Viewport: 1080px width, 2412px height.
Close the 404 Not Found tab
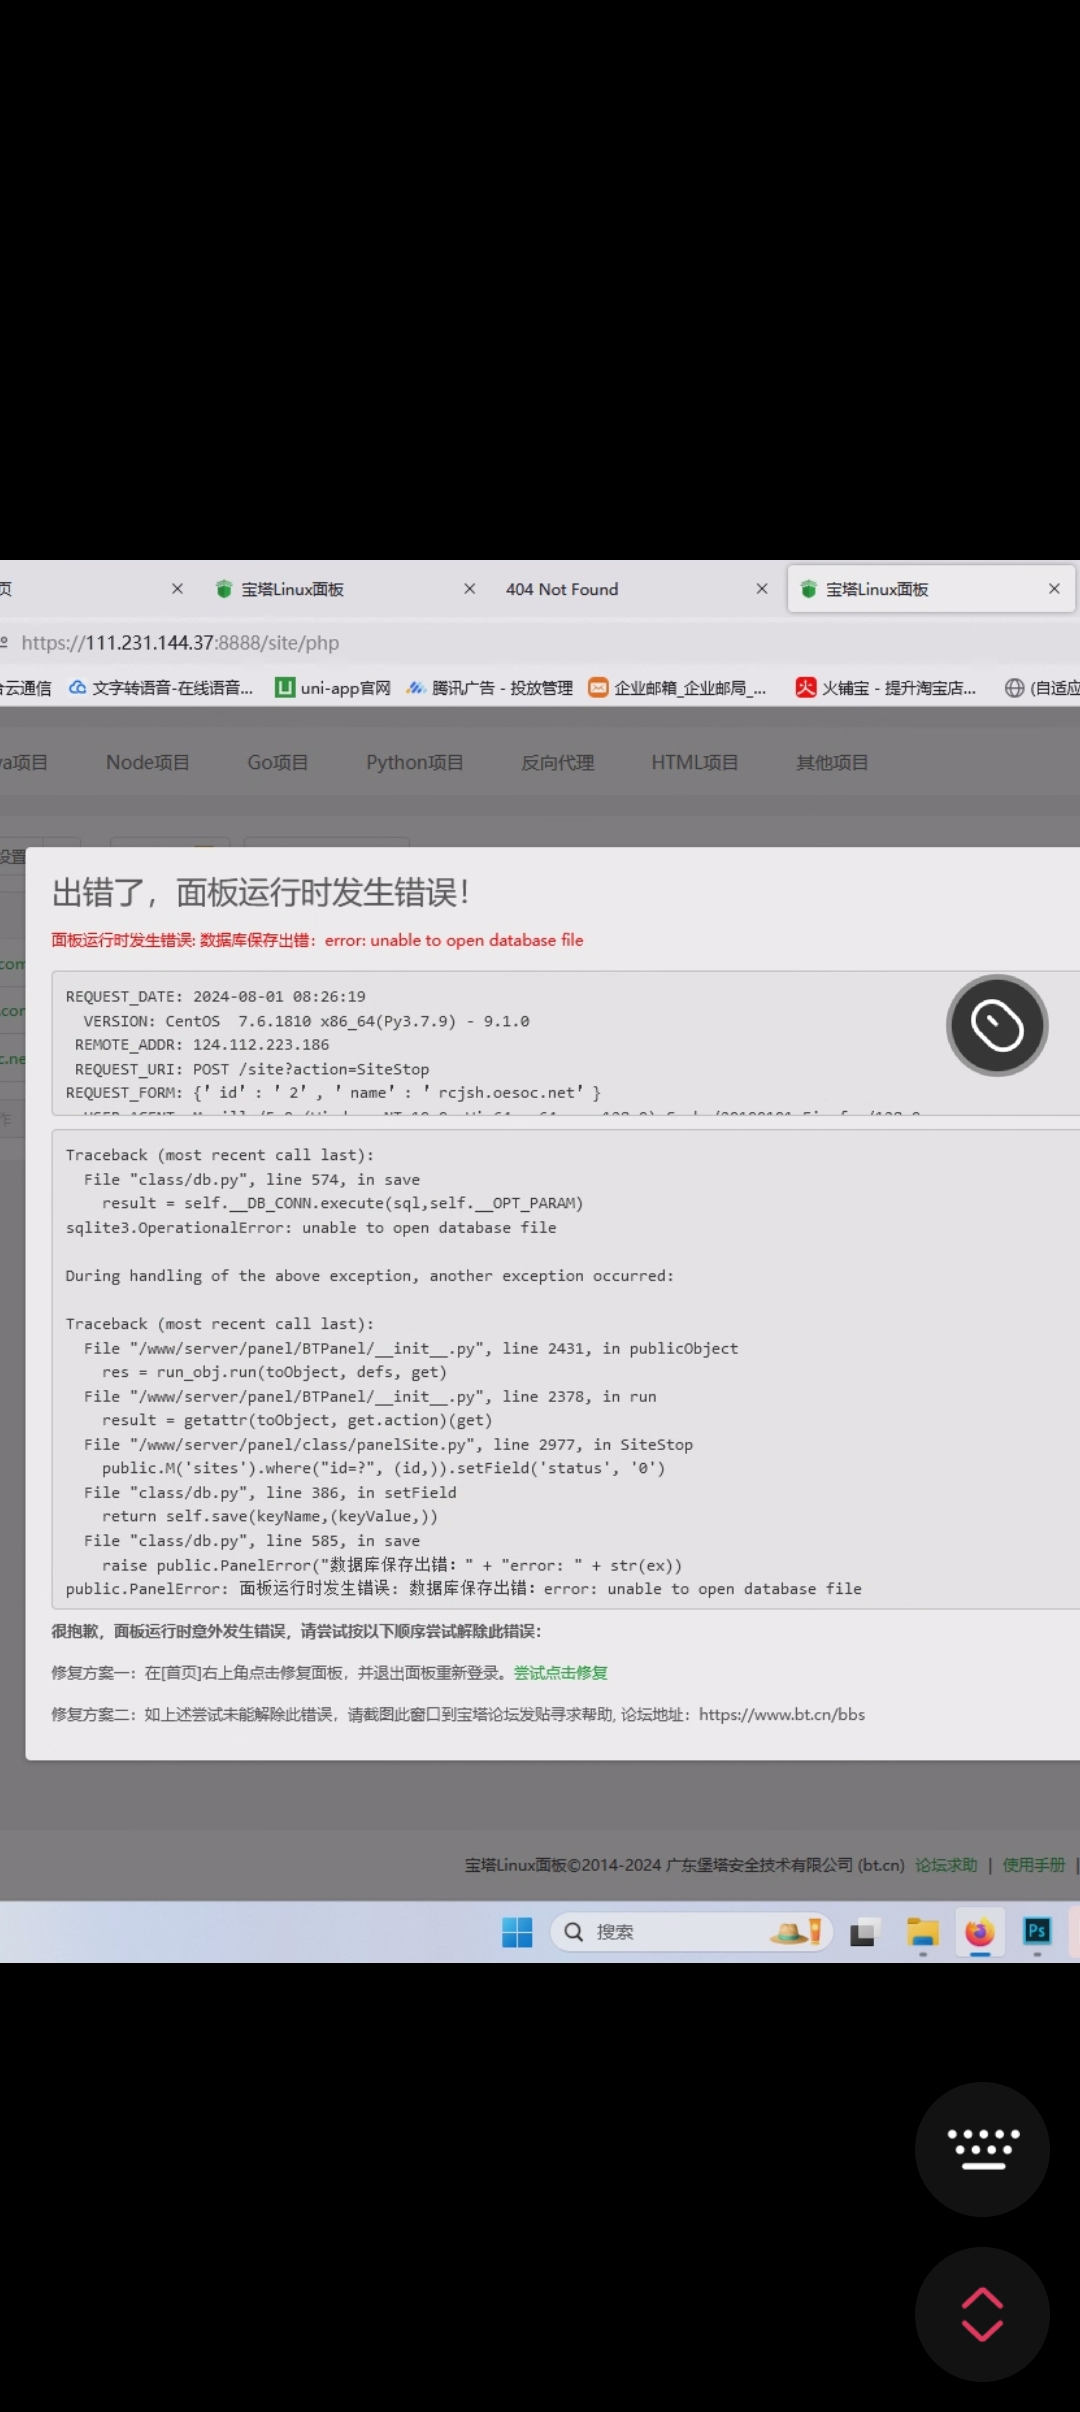click(x=762, y=589)
